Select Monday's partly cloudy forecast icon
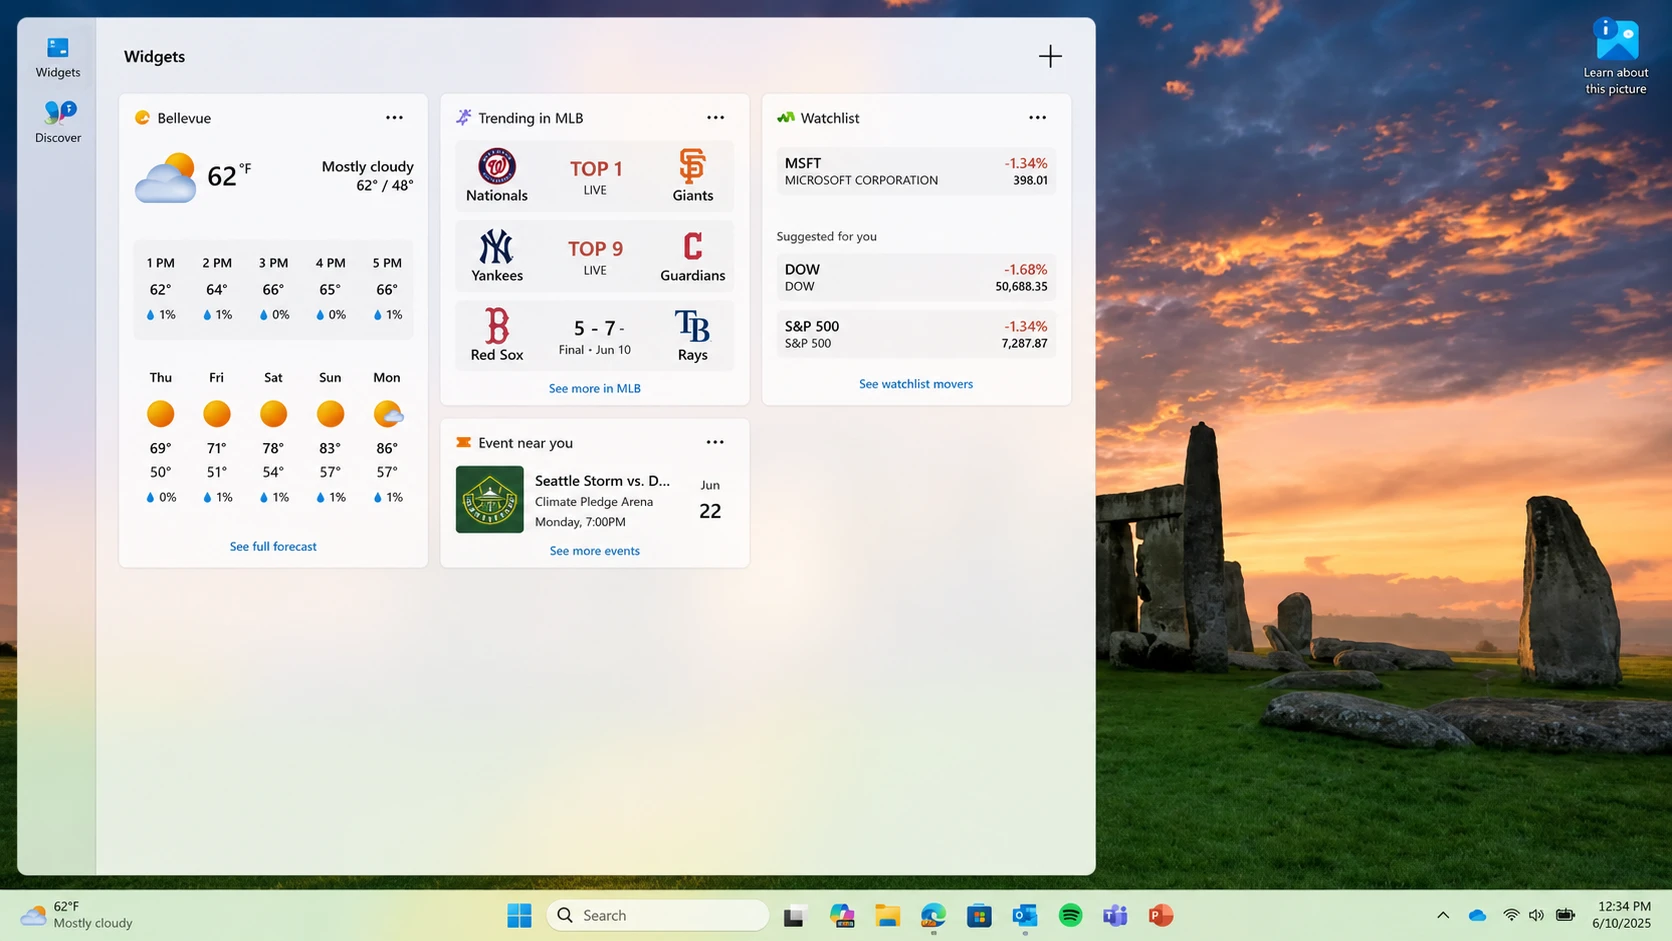 click(x=388, y=413)
